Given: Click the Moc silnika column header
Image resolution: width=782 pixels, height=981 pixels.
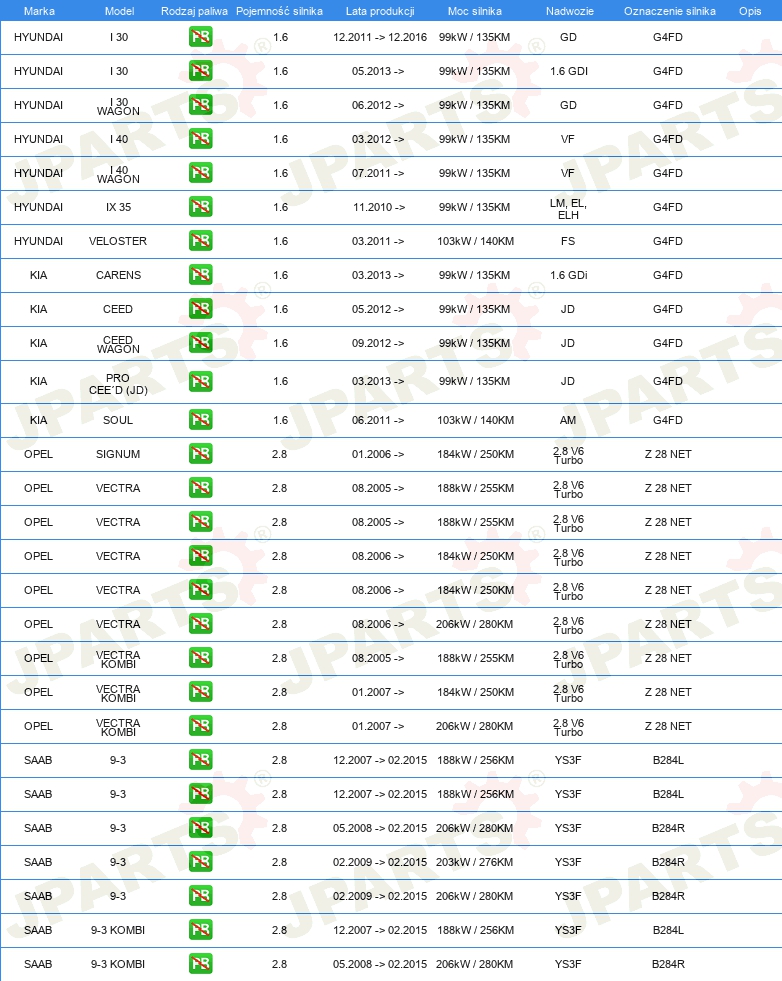Looking at the screenshot, I should pos(474,11).
